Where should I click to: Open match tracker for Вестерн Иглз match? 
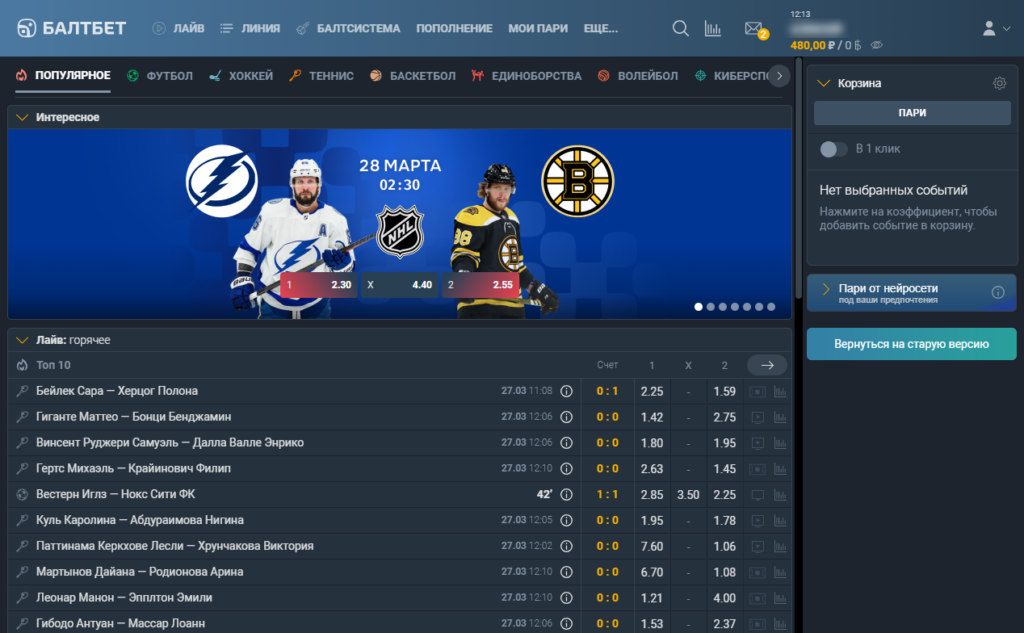pyautogui.click(x=758, y=495)
